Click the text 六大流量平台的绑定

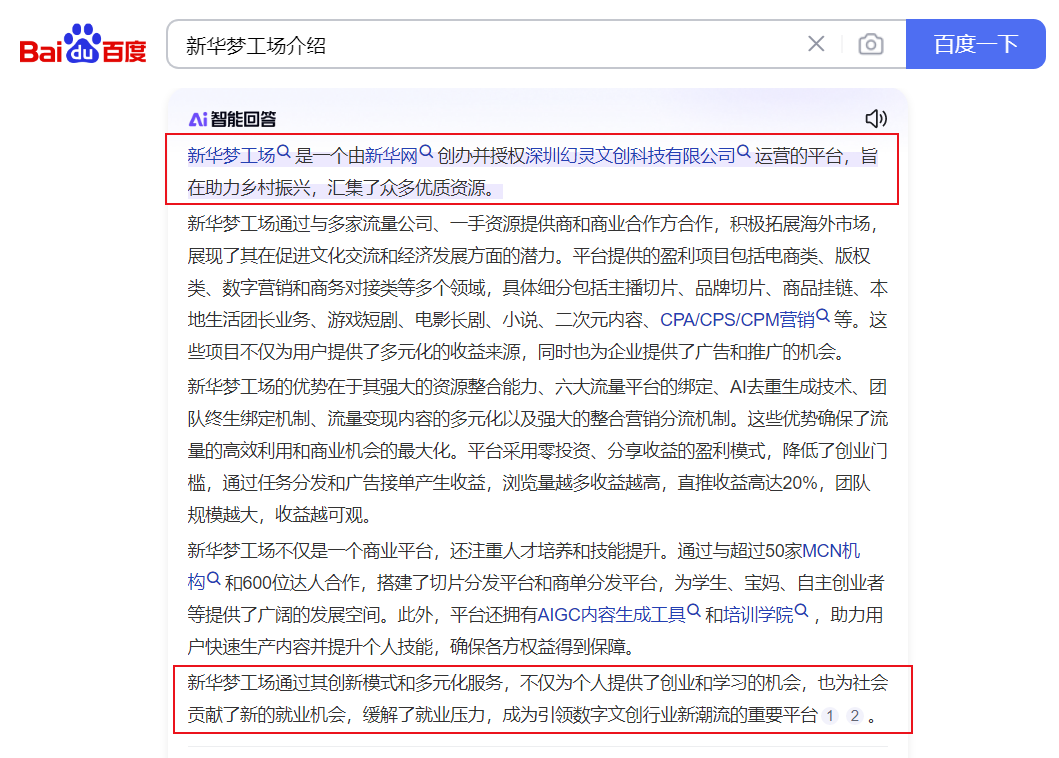[634, 387]
